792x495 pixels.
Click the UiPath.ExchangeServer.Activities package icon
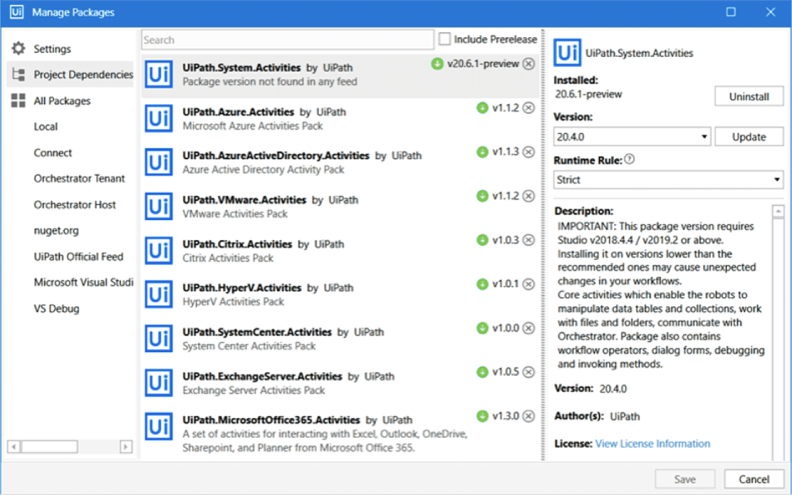[x=159, y=383]
